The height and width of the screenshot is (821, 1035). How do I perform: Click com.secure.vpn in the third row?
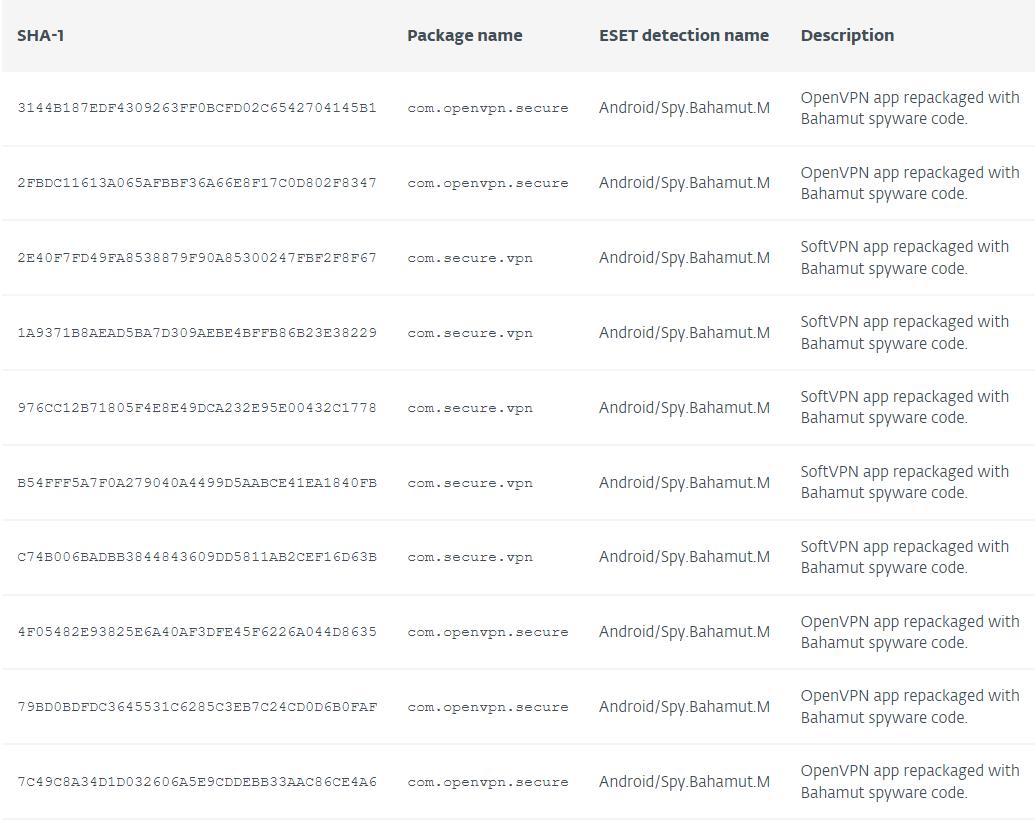click(469, 258)
